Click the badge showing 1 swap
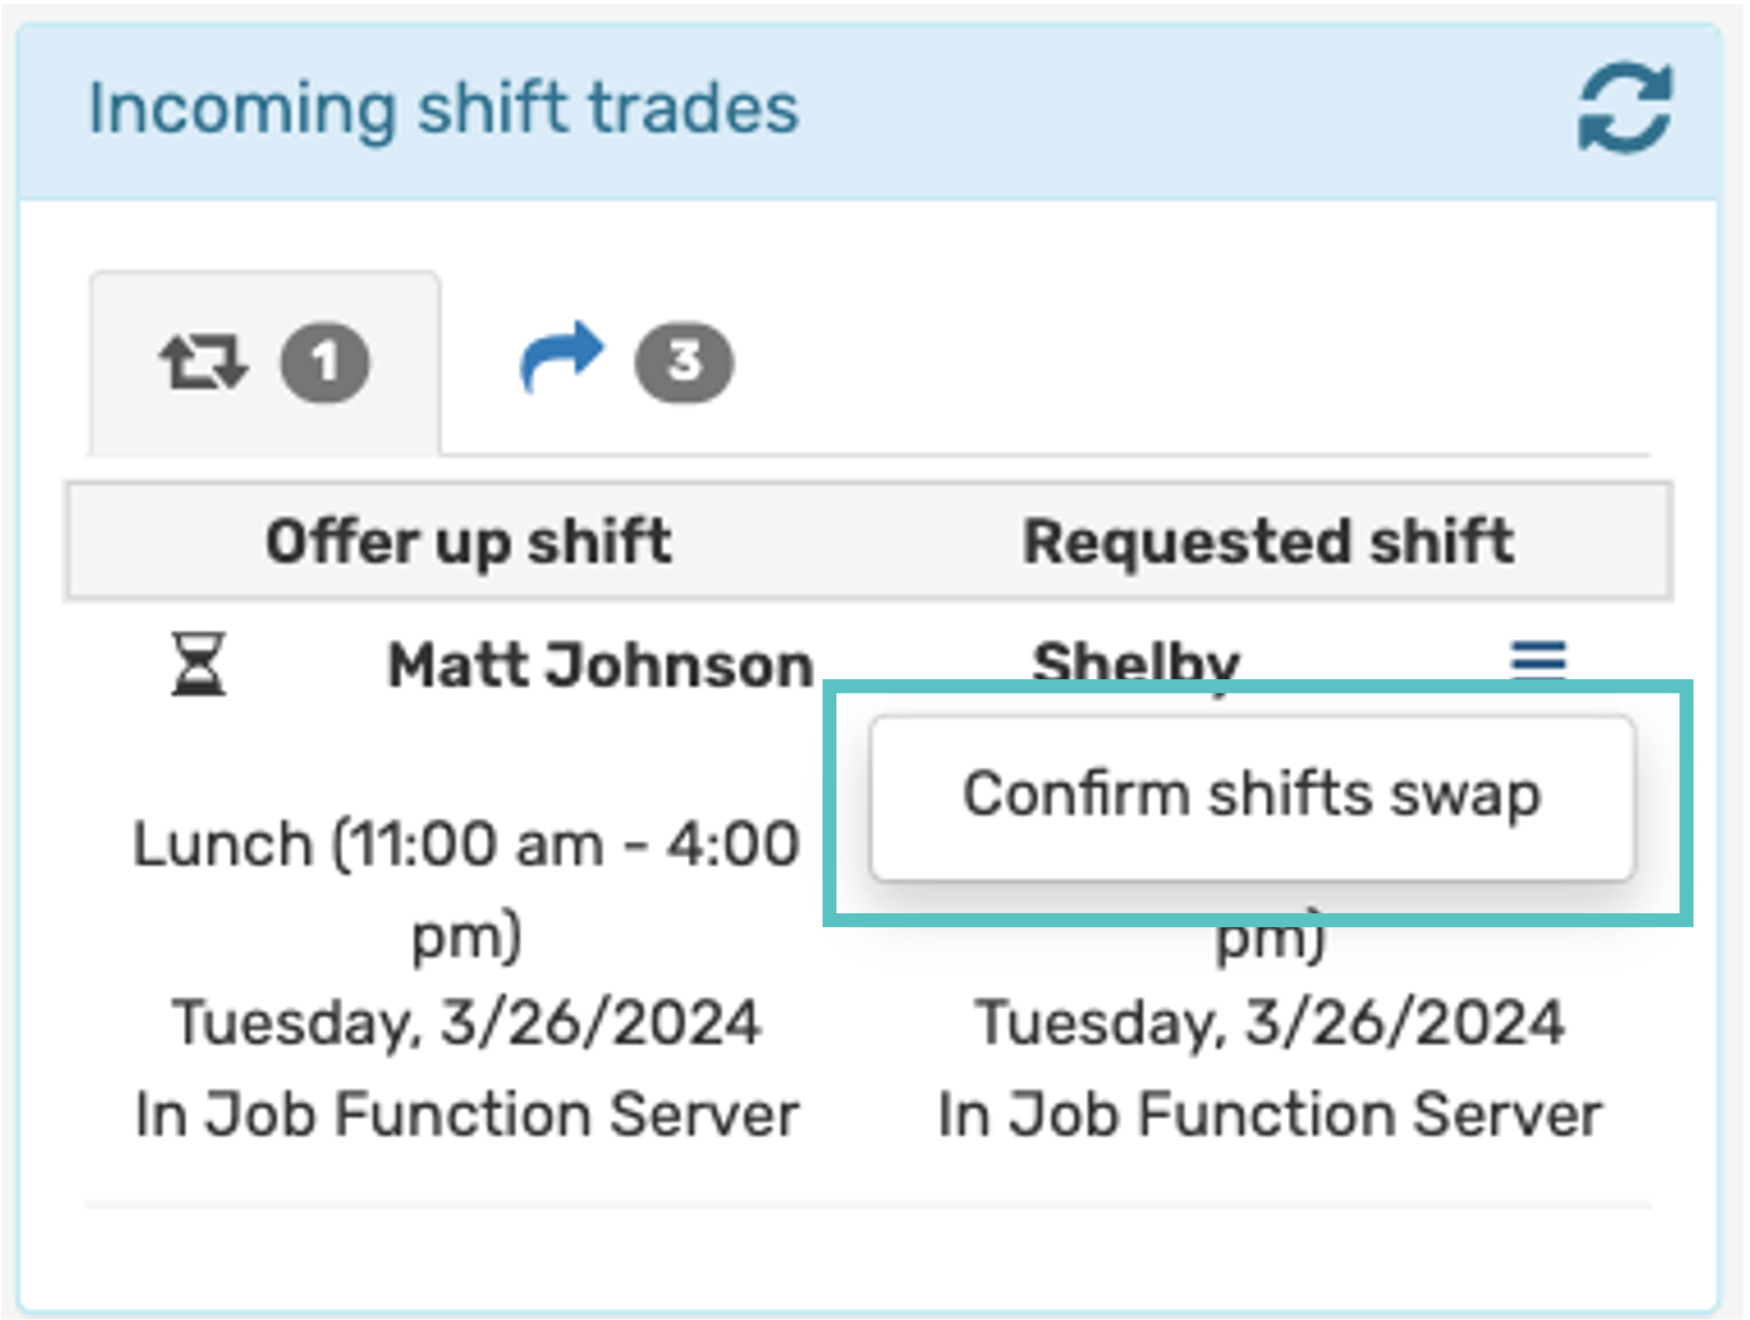This screenshot has height=1320, width=1750. [x=325, y=362]
